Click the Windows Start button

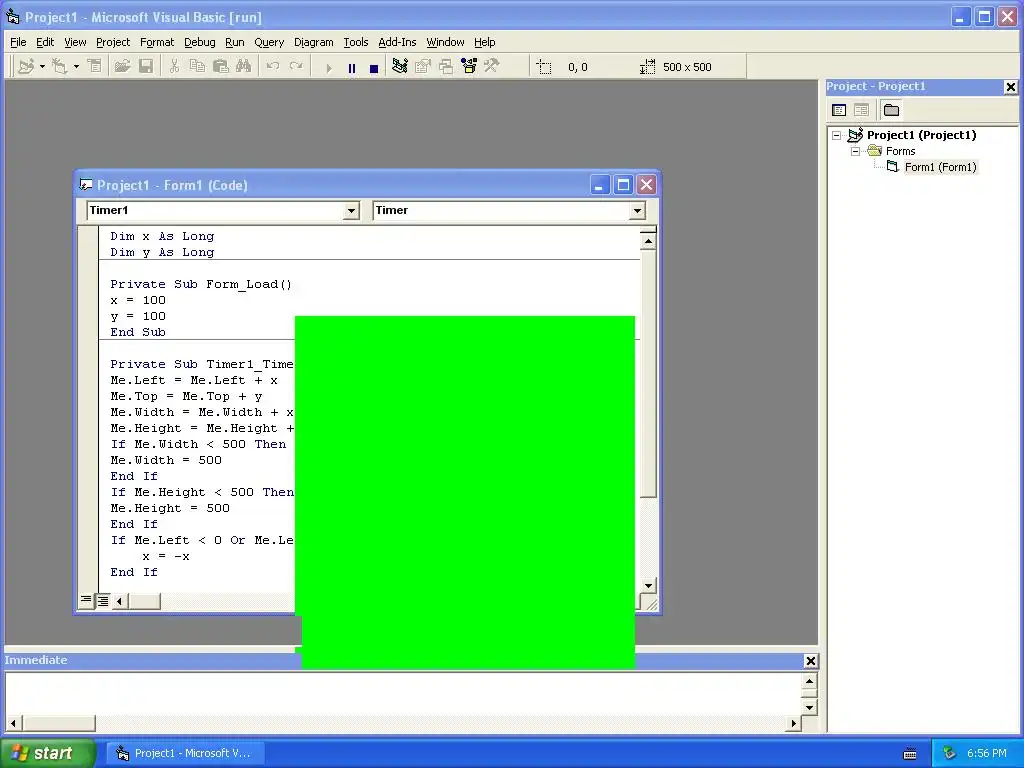pyautogui.click(x=47, y=753)
